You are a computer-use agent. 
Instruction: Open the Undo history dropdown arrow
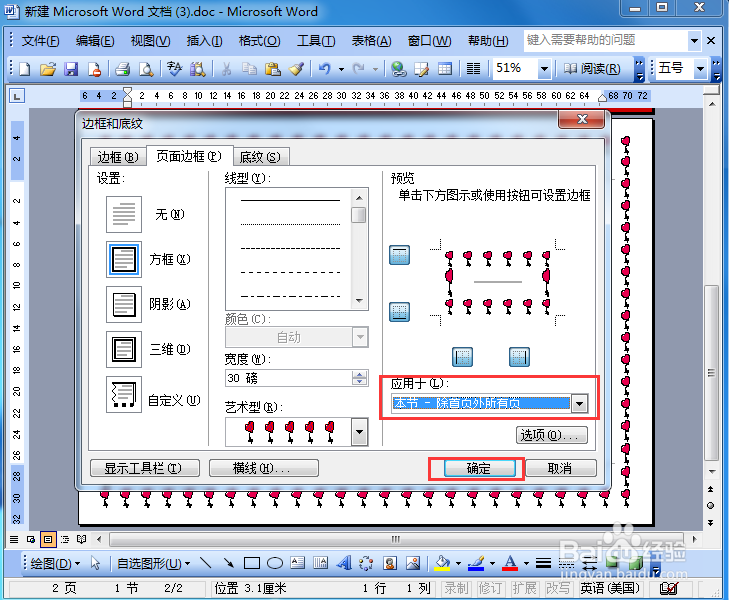click(341, 69)
